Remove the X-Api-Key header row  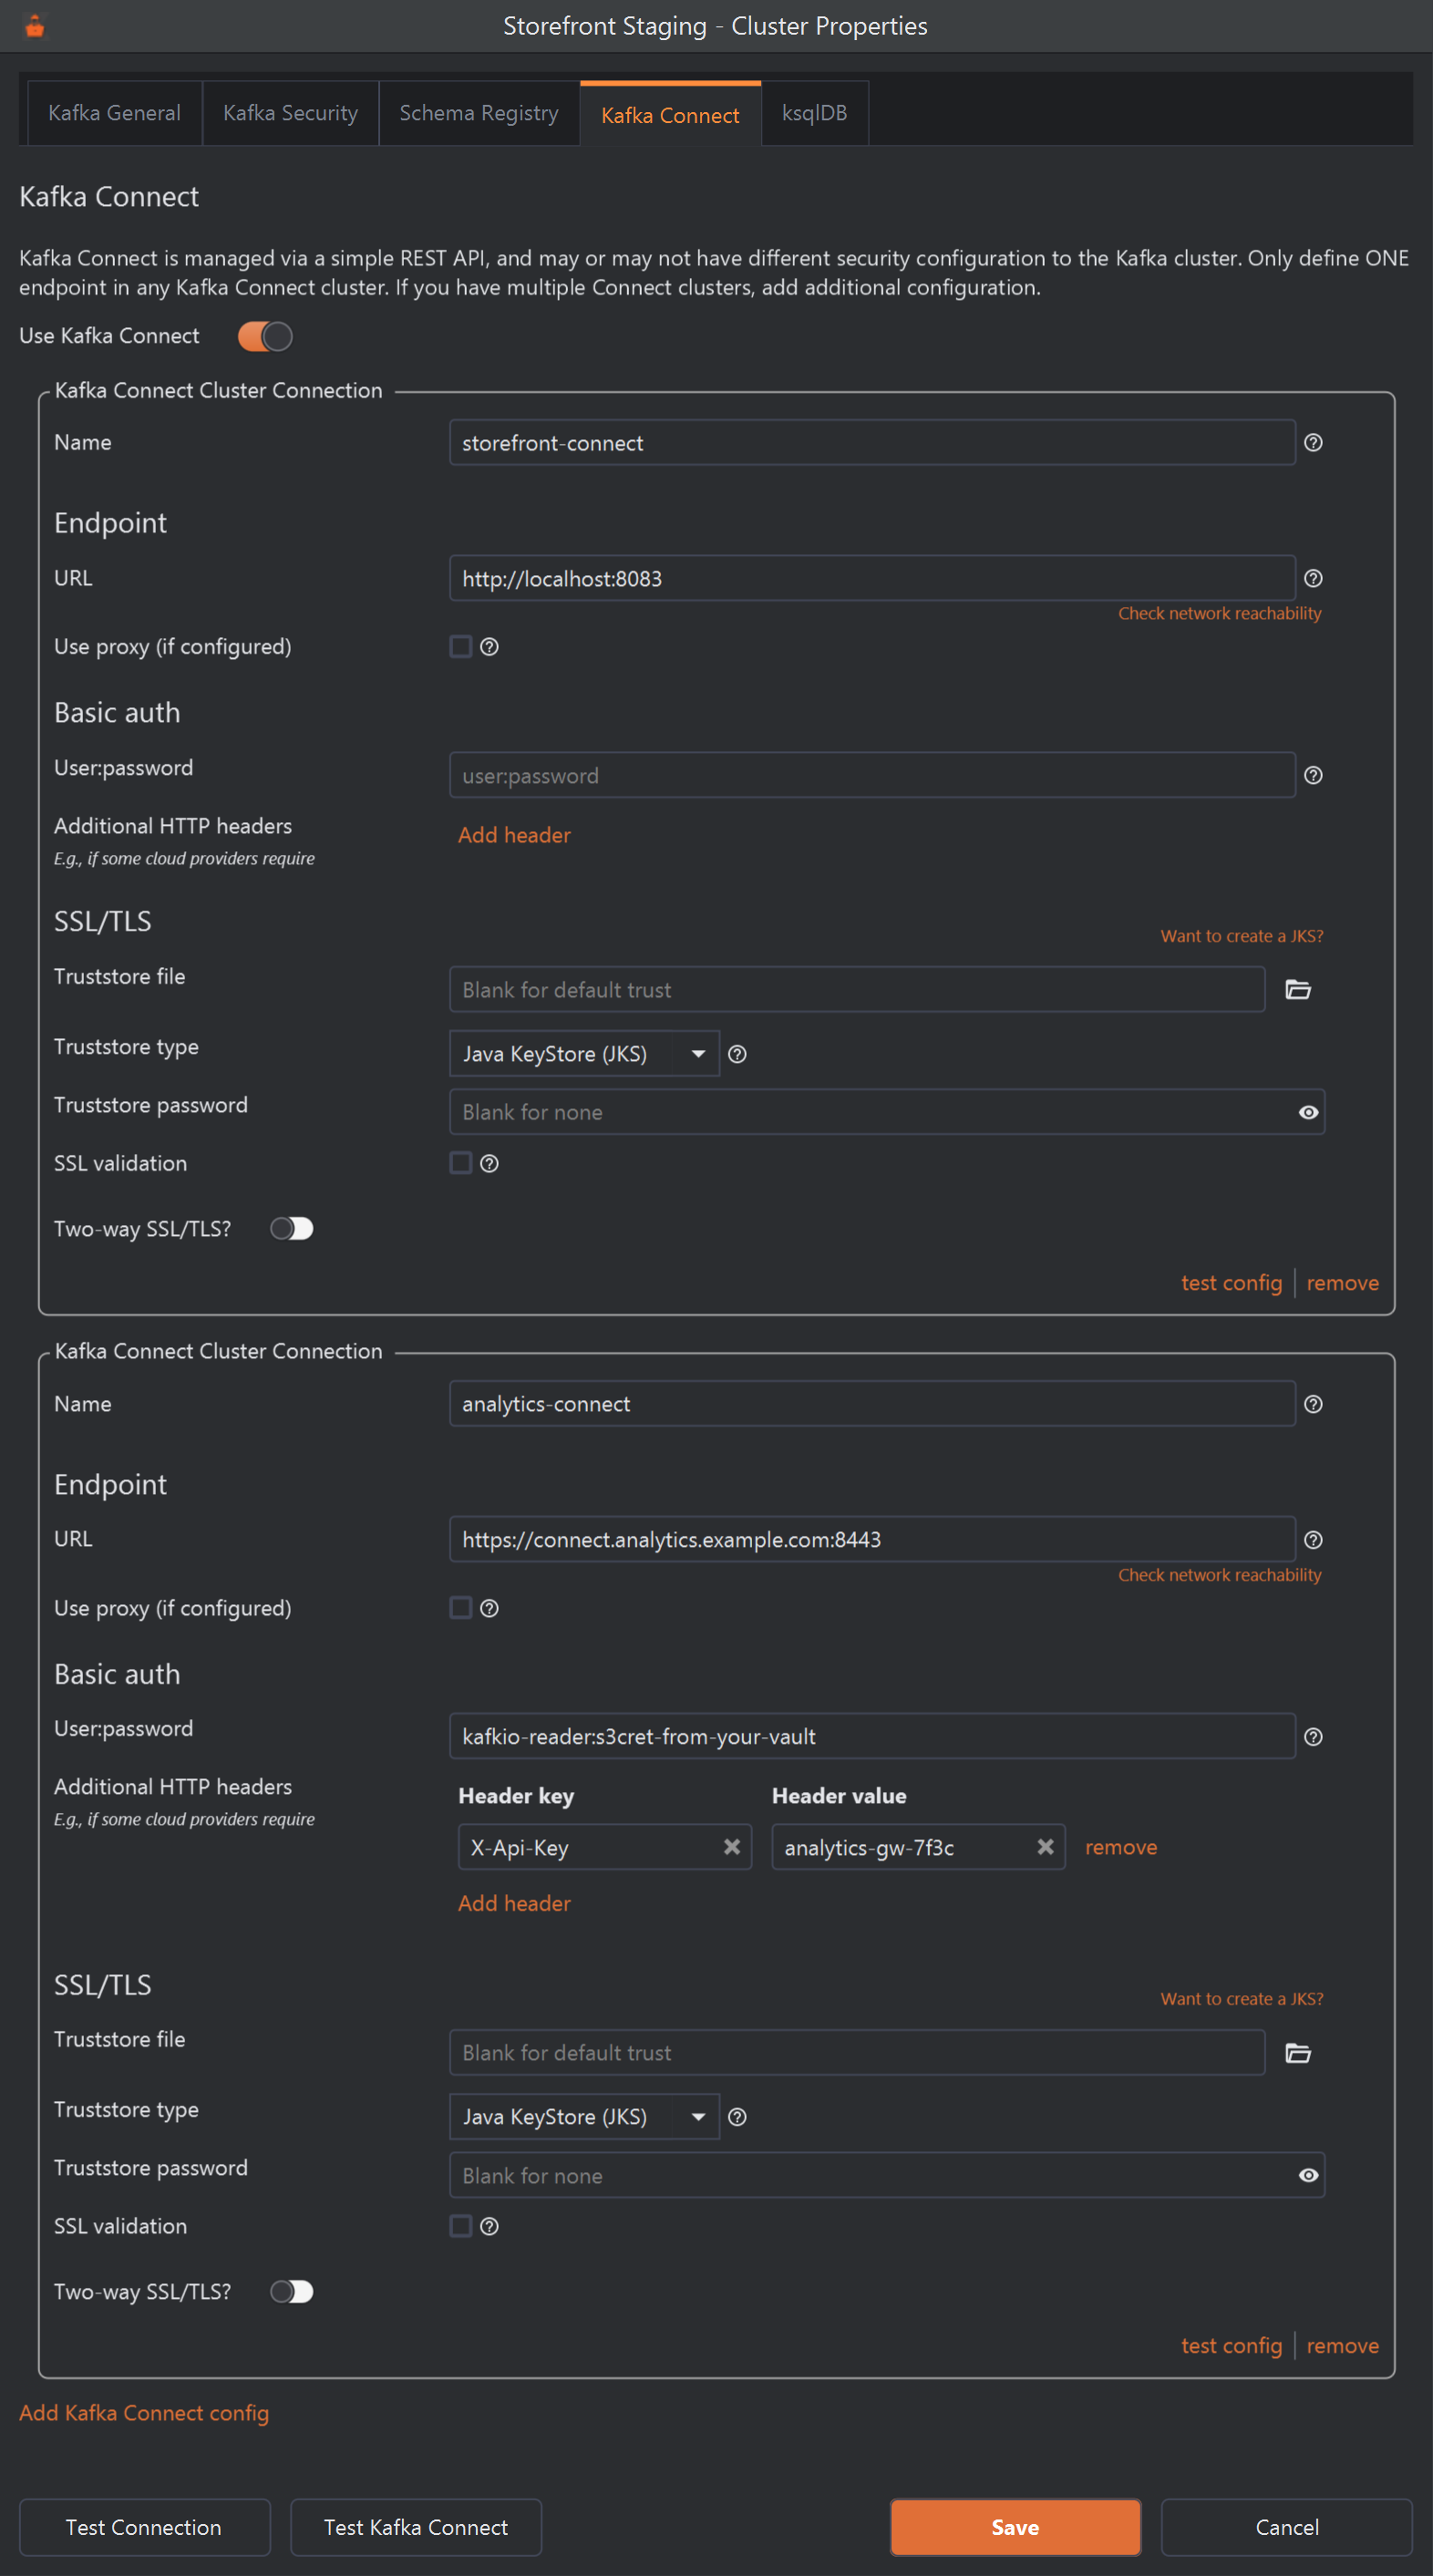(x=1121, y=1847)
